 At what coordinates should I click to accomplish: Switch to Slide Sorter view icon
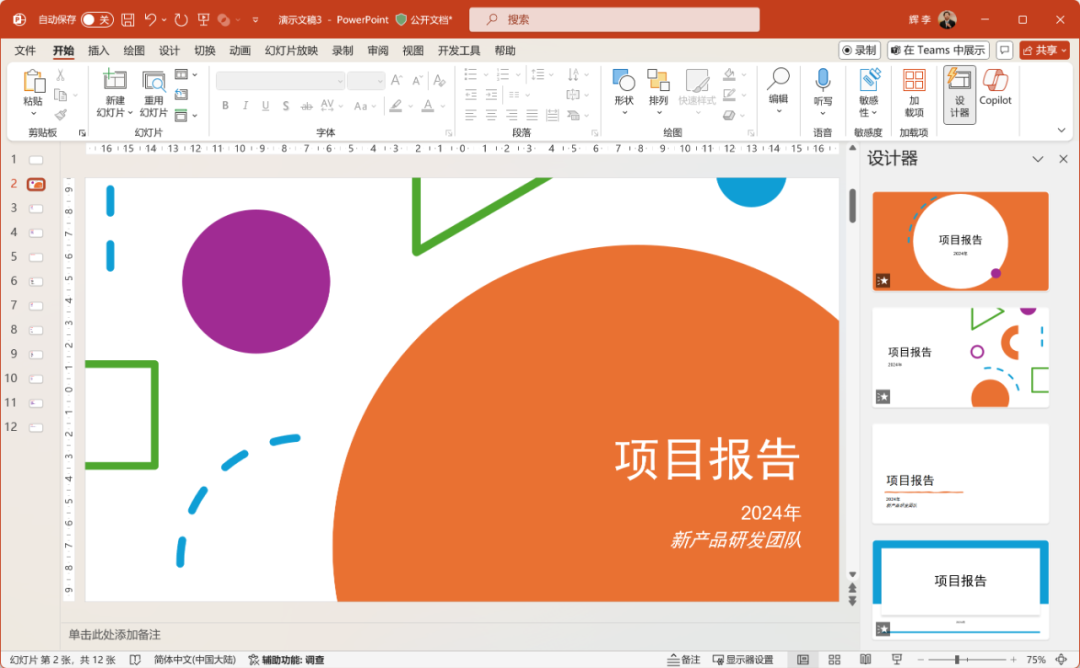834,660
